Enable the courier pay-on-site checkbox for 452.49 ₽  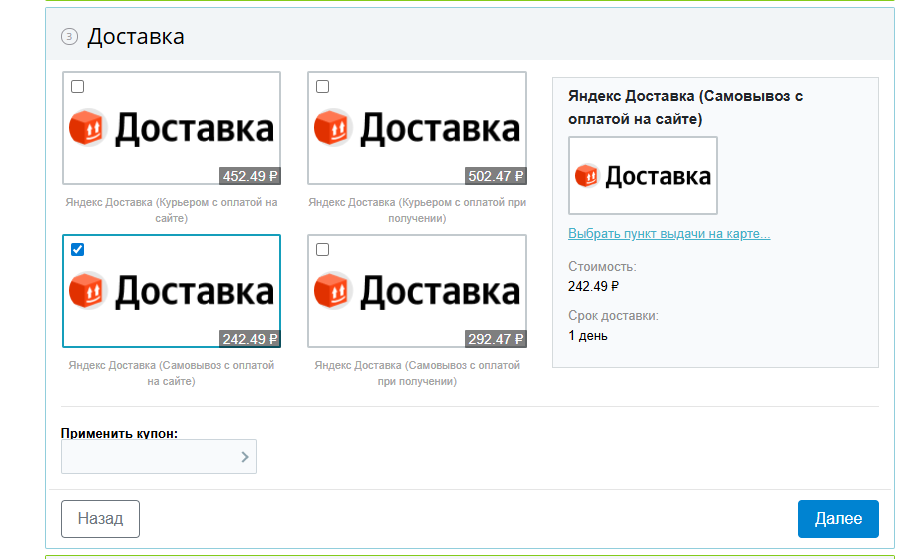pyautogui.click(x=78, y=87)
